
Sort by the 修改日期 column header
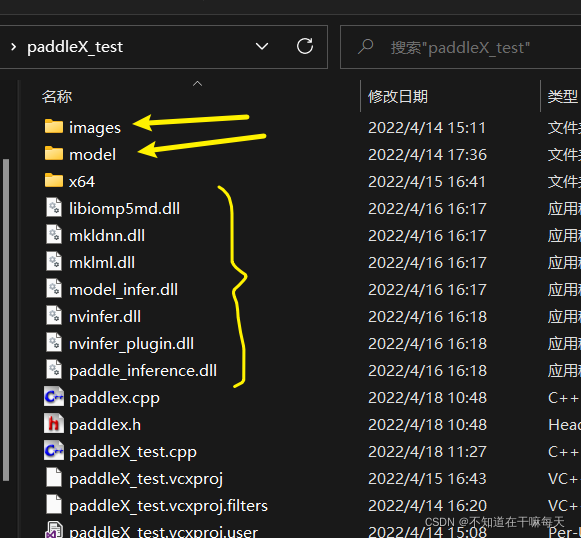click(398, 97)
